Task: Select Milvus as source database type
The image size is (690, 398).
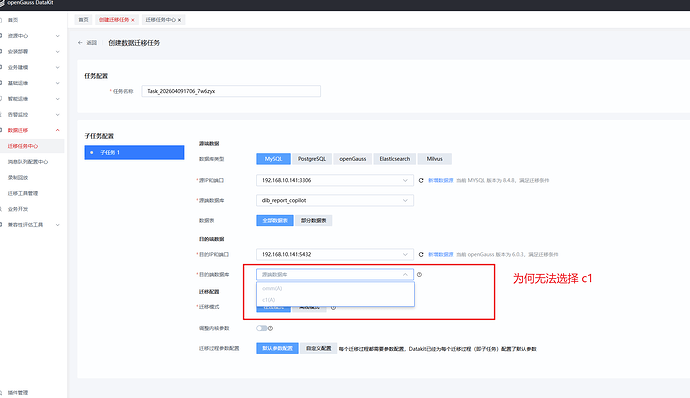Action: point(434,159)
